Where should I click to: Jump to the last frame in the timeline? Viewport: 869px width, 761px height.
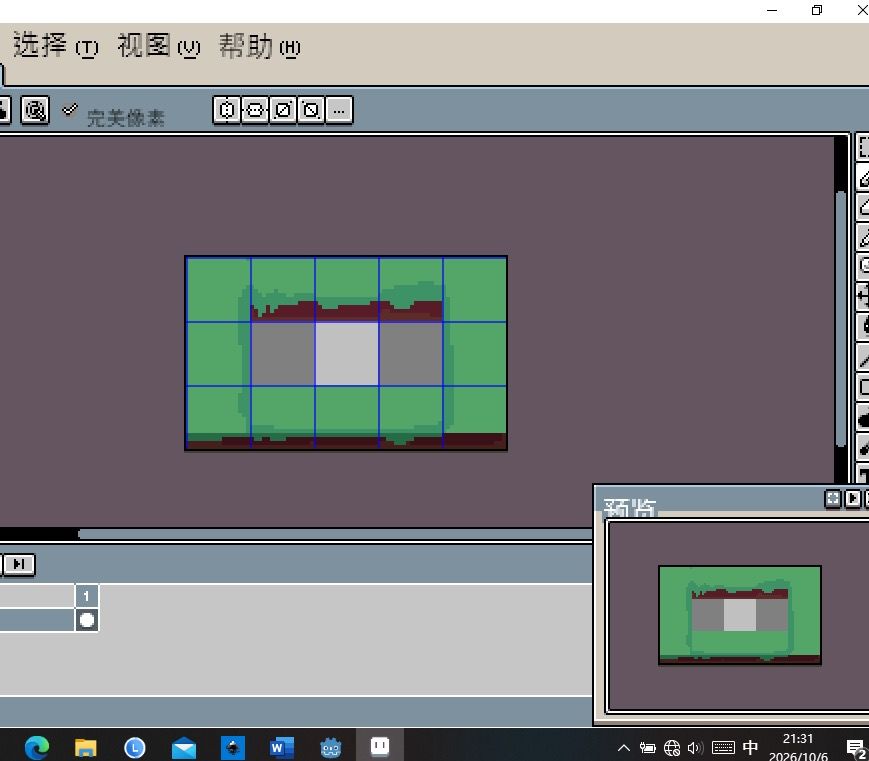coord(19,564)
